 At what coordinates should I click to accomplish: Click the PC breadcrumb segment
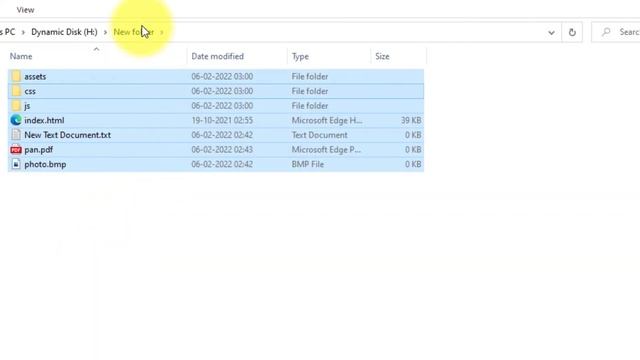pos(8,32)
